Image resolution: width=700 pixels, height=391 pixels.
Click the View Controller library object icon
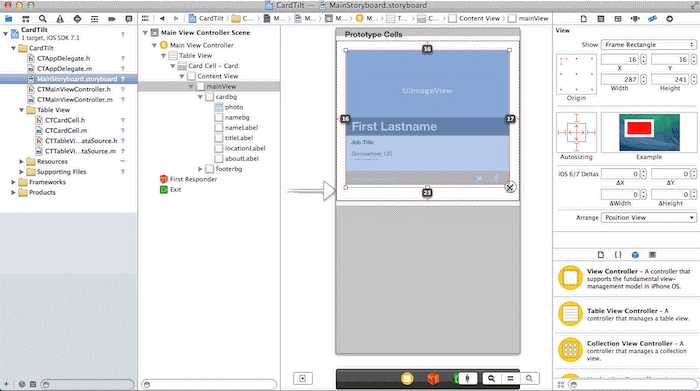[x=570, y=278]
